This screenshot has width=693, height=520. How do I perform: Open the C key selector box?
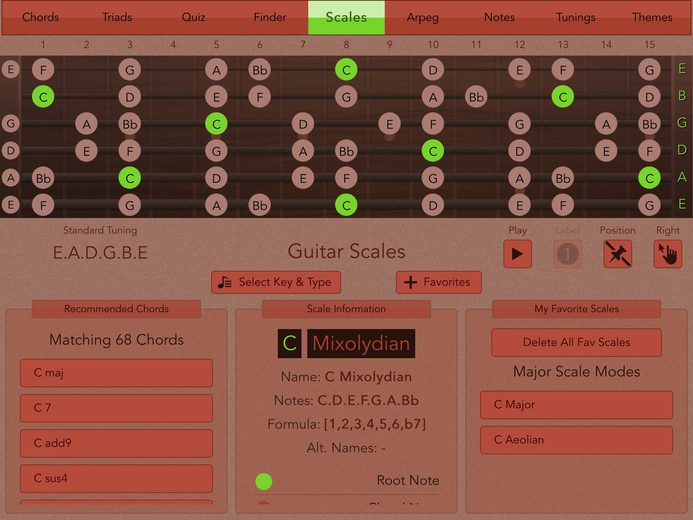tap(289, 343)
